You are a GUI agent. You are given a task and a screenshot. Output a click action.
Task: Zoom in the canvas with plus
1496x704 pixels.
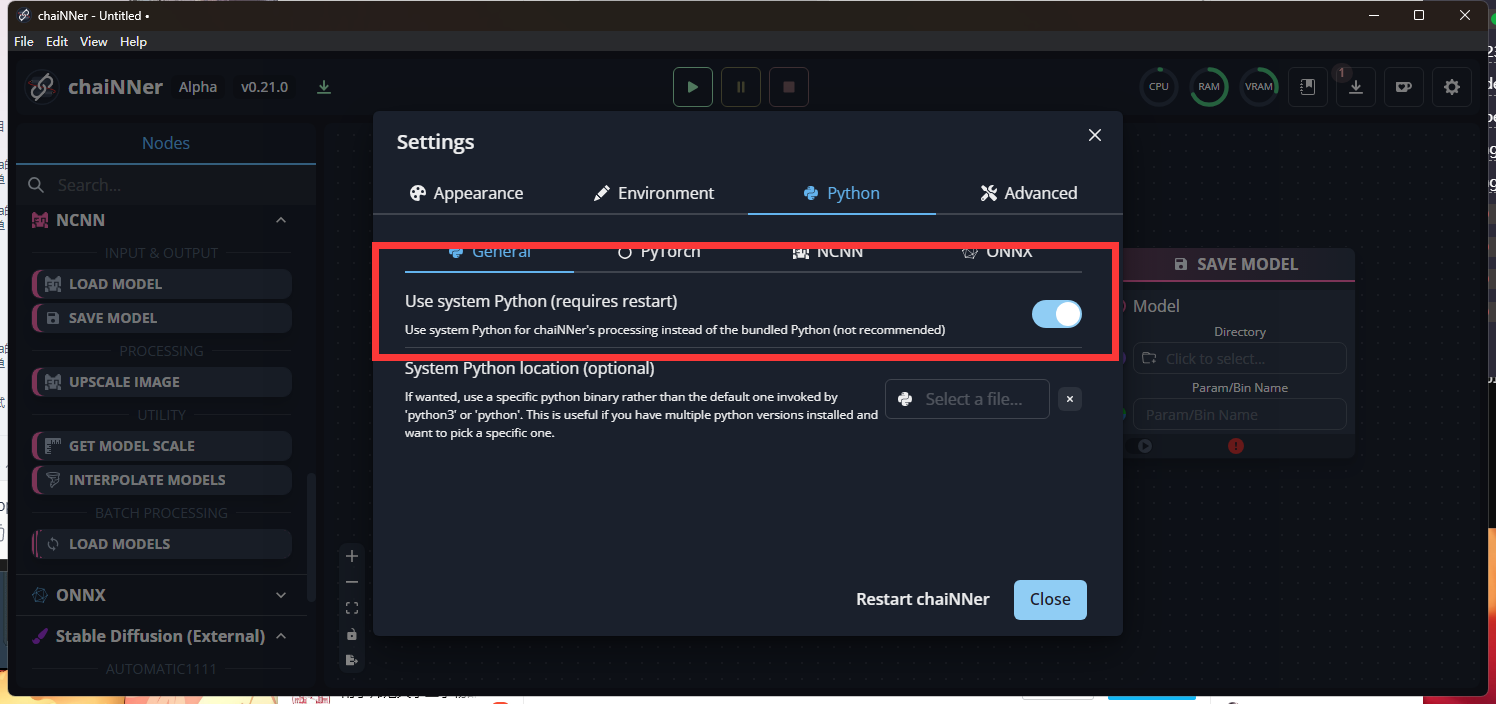click(x=351, y=556)
